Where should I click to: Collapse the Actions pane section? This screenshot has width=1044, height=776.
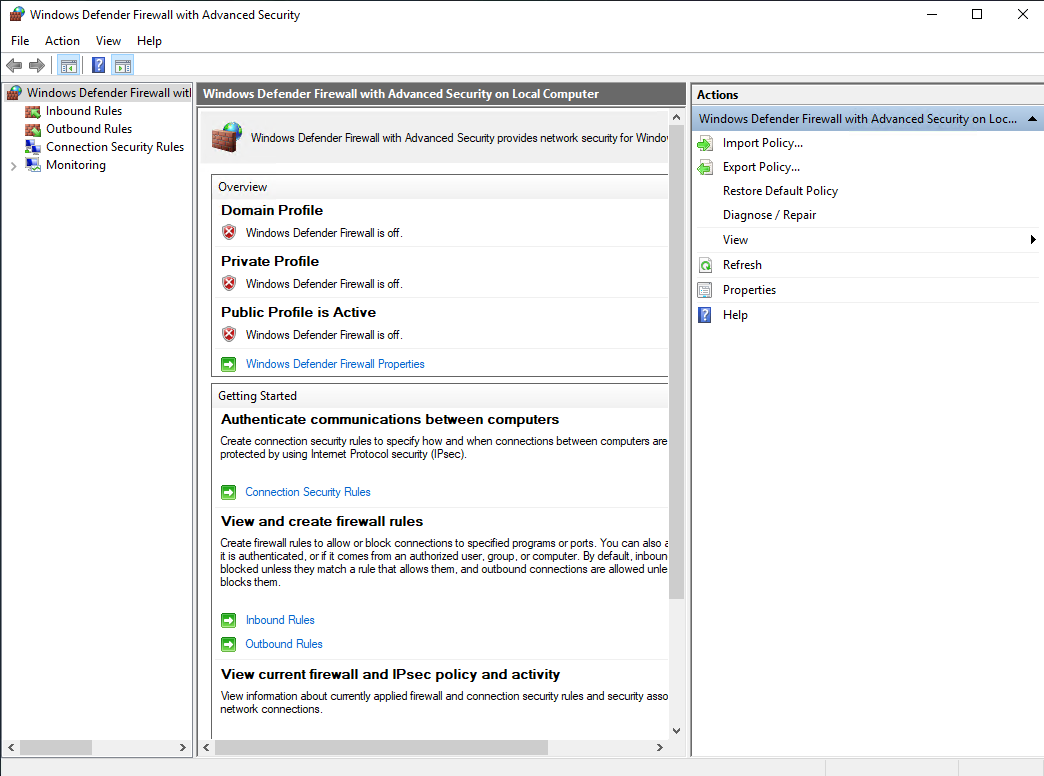(1034, 118)
